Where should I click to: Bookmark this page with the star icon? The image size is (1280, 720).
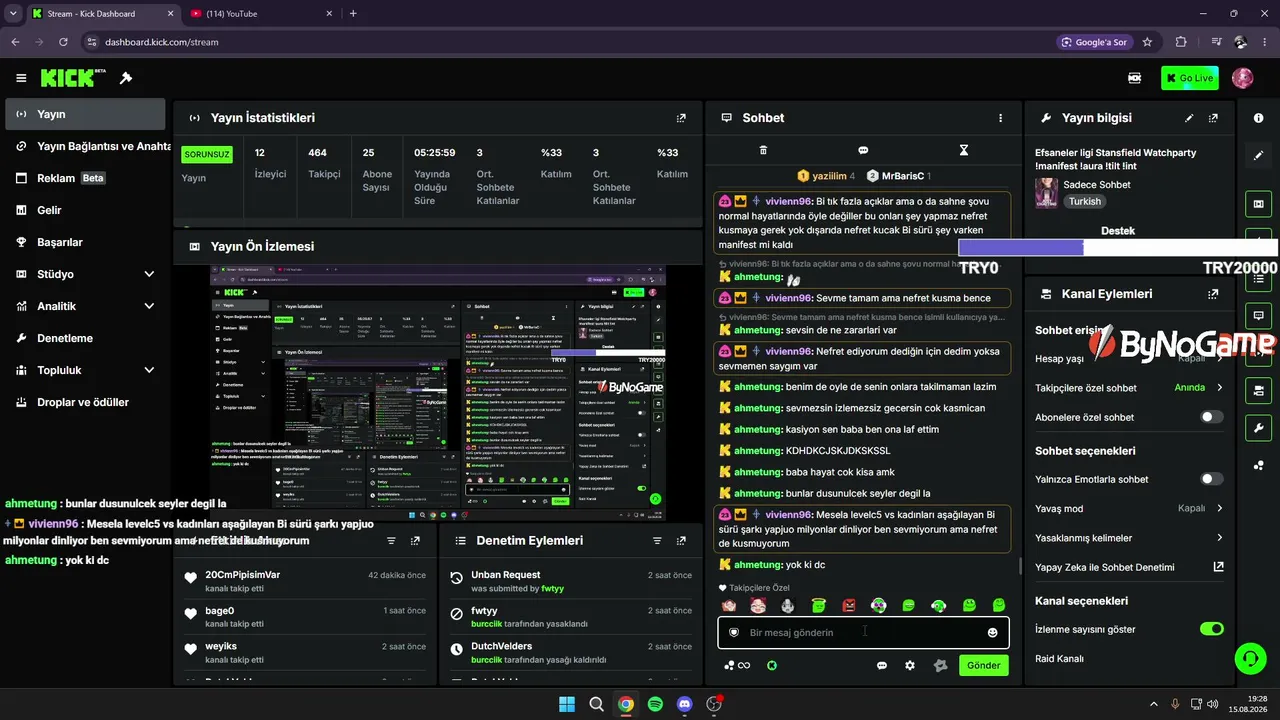pyautogui.click(x=1147, y=42)
